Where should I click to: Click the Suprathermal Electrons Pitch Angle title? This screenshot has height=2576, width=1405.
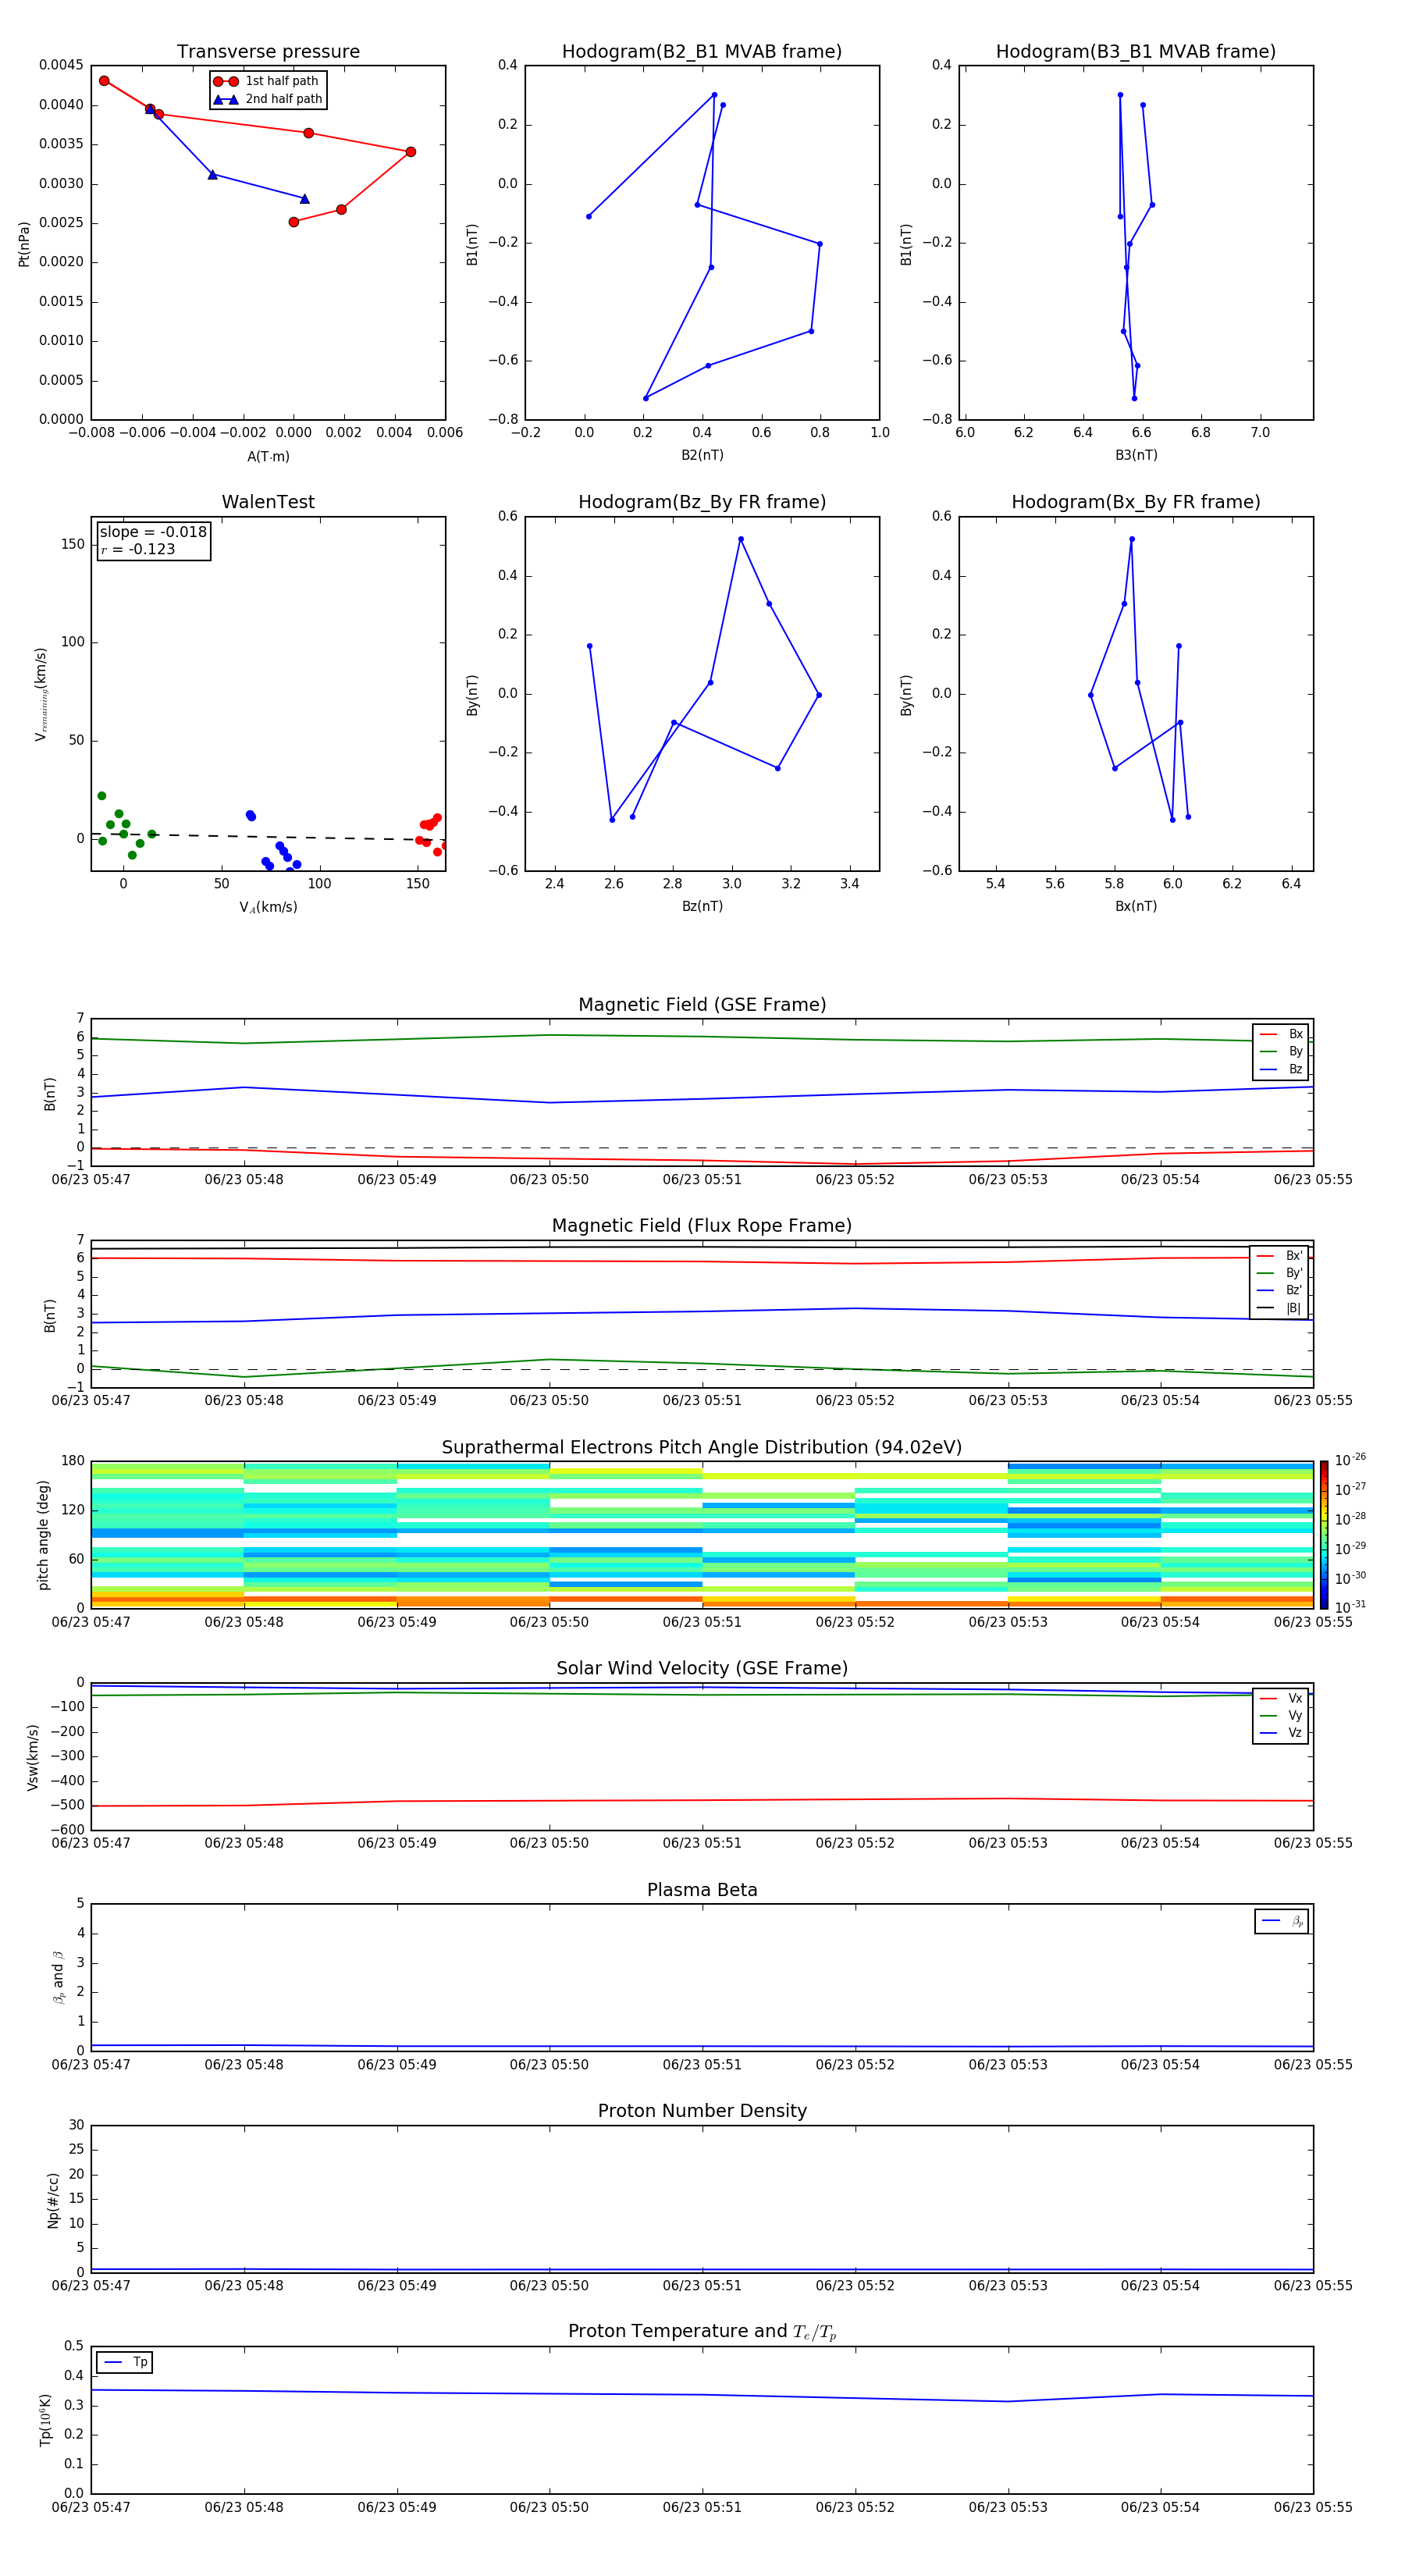(x=702, y=1448)
